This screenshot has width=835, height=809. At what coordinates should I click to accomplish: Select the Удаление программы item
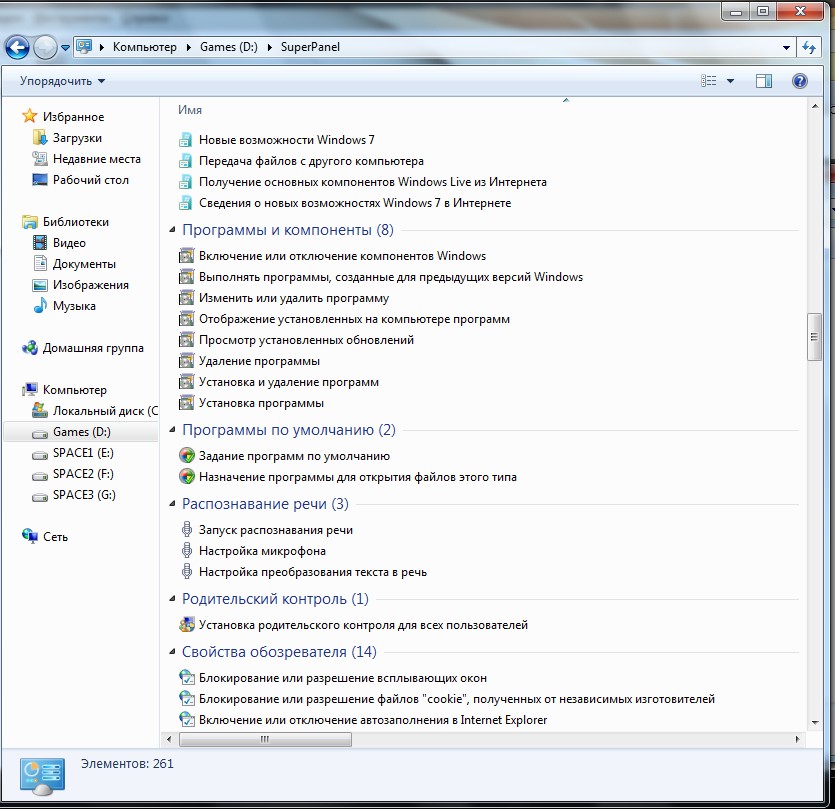[x=259, y=361]
